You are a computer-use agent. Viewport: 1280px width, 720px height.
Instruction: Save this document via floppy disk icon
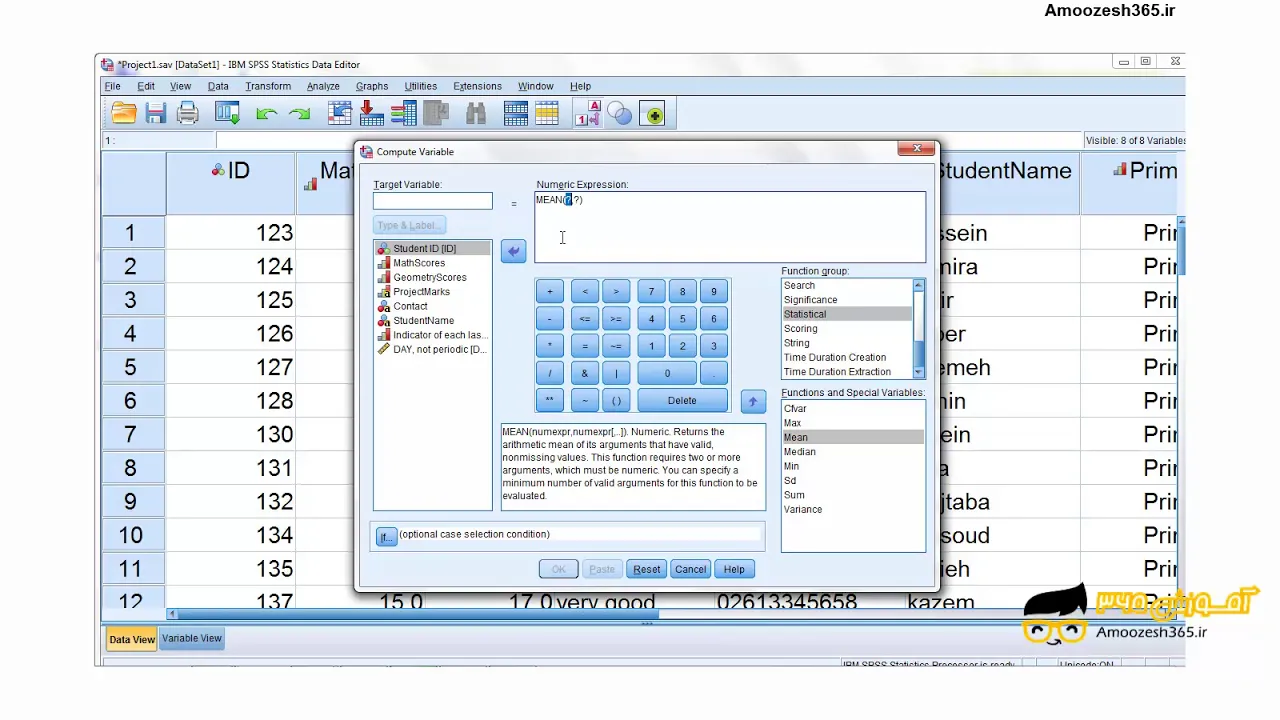(155, 114)
